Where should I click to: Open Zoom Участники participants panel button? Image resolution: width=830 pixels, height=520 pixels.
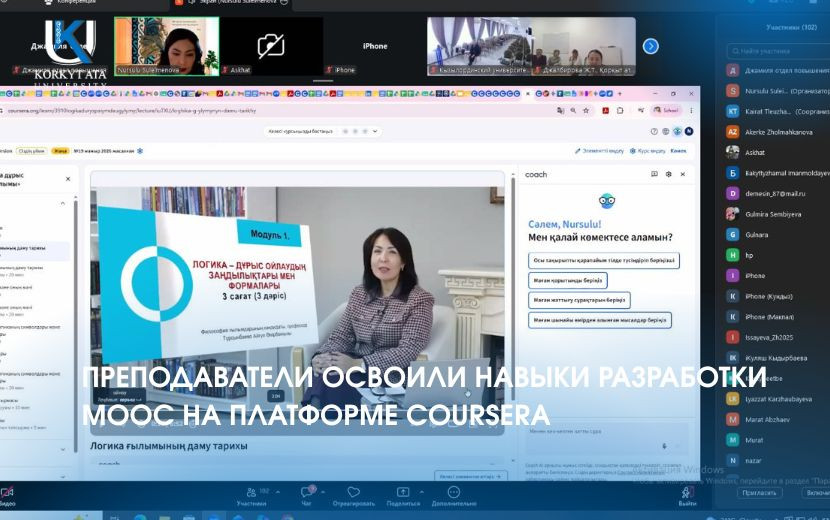[x=252, y=497]
